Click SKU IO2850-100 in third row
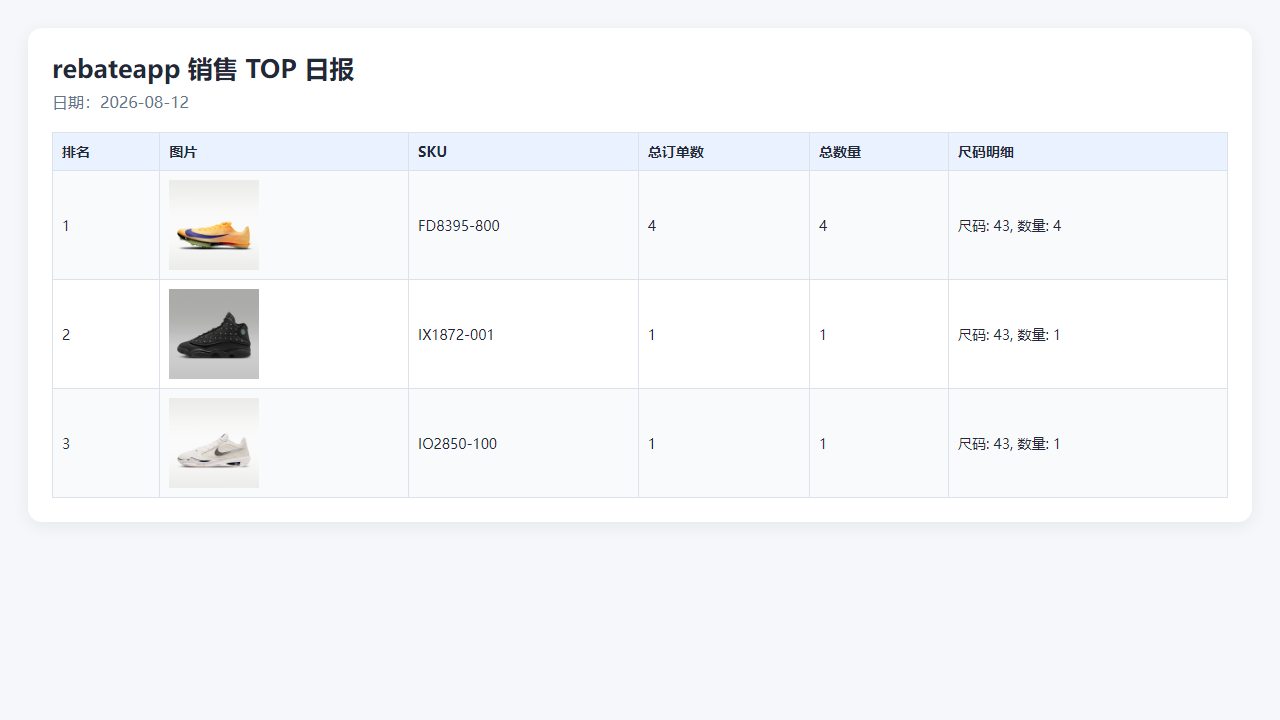 [x=457, y=444]
